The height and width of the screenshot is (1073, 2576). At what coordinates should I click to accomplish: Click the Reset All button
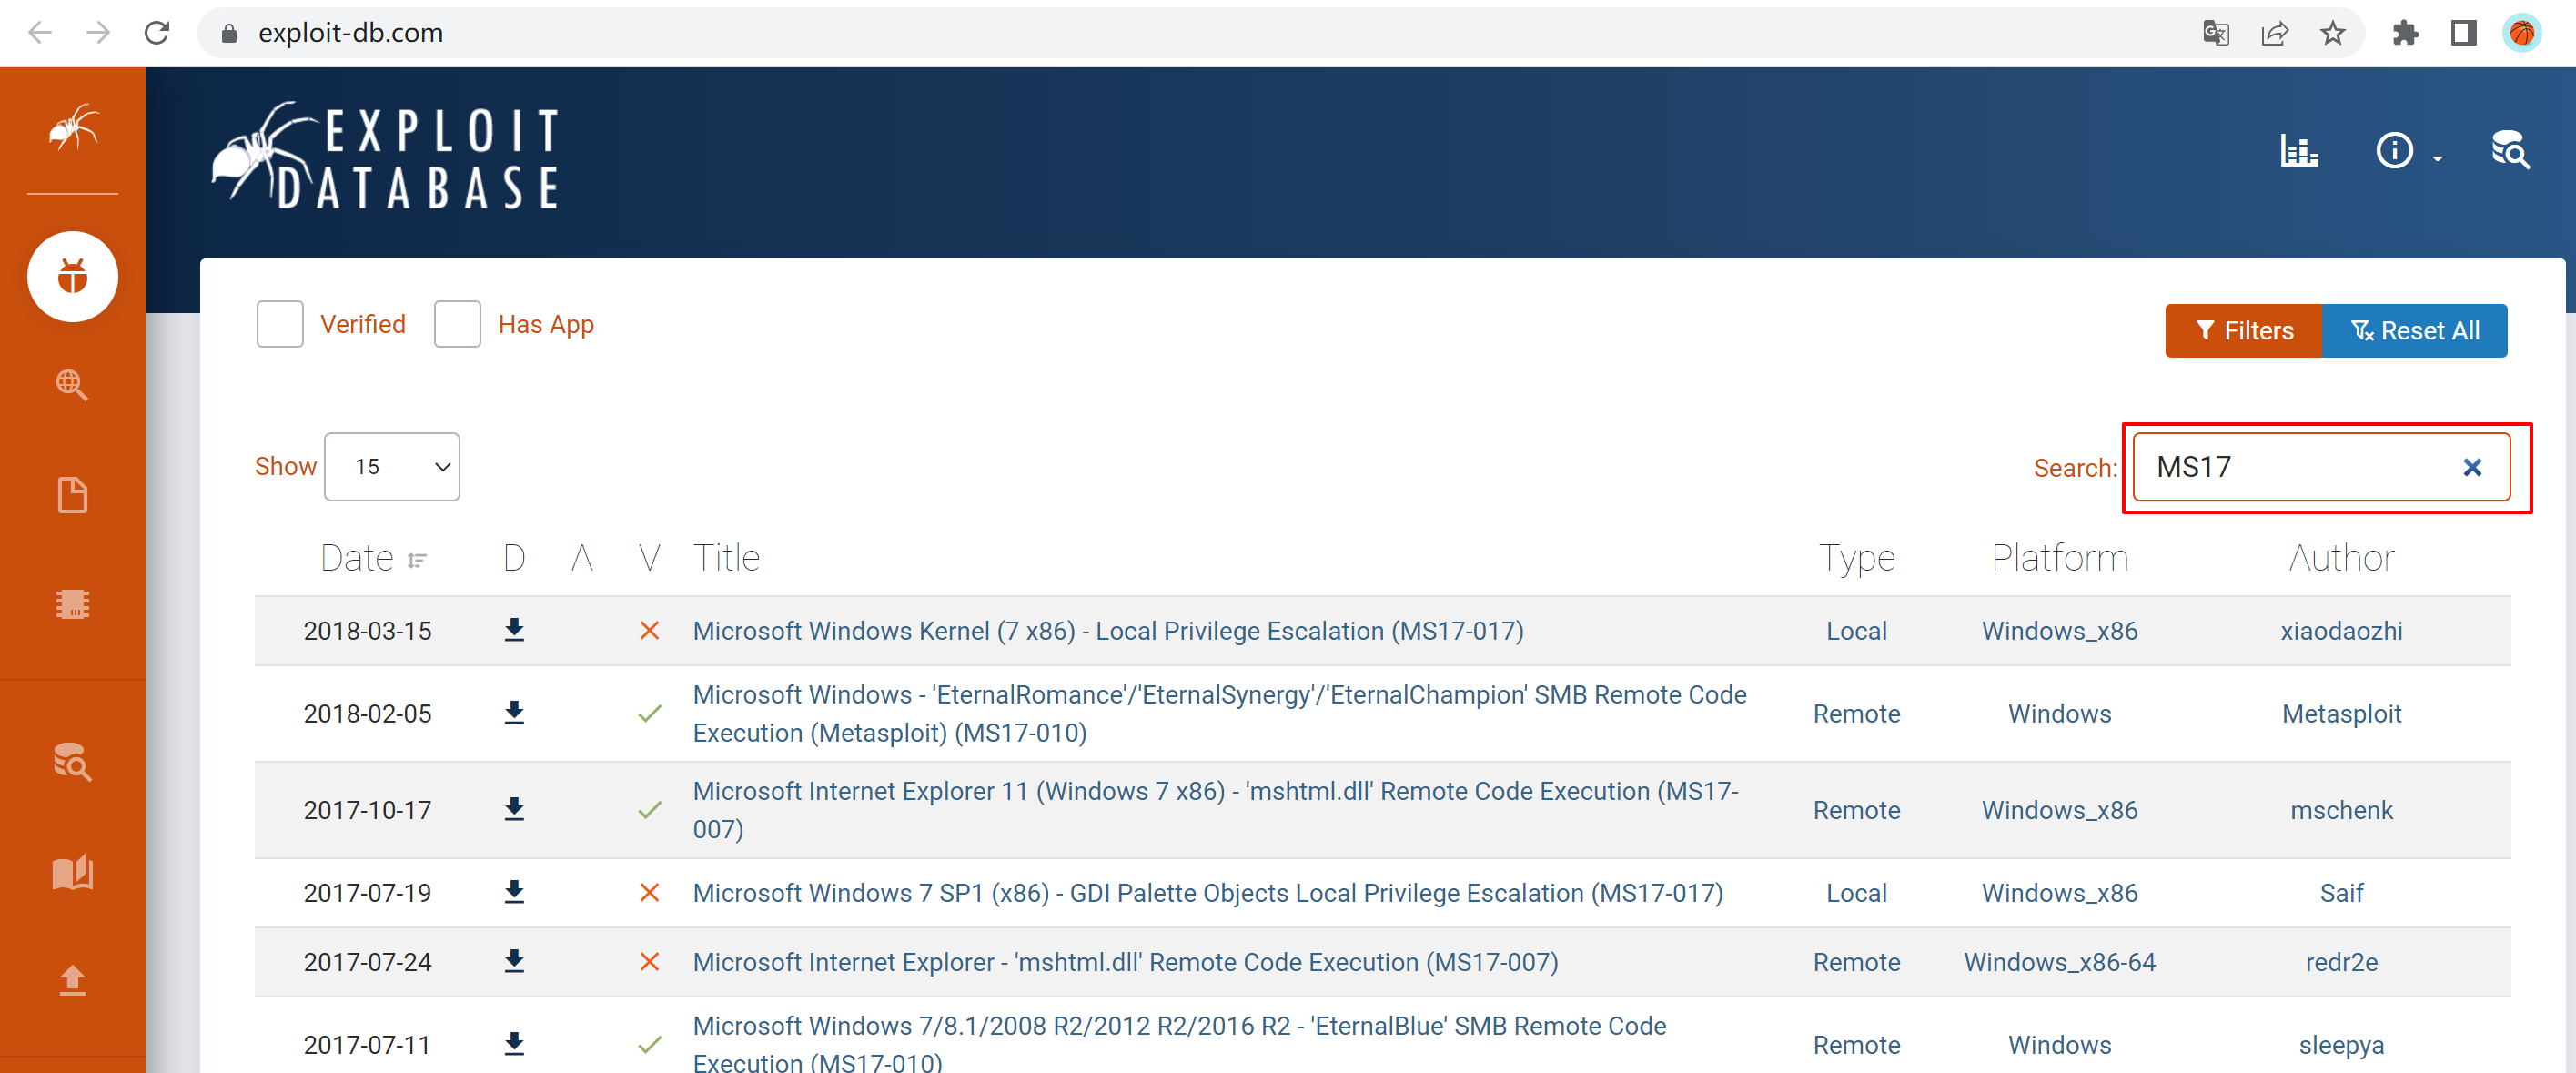(x=2414, y=331)
